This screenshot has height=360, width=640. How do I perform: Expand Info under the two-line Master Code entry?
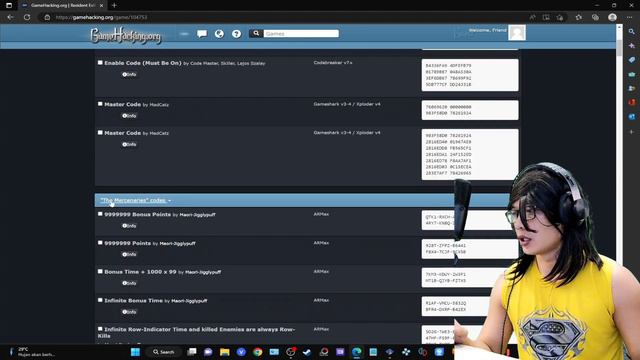click(129, 116)
